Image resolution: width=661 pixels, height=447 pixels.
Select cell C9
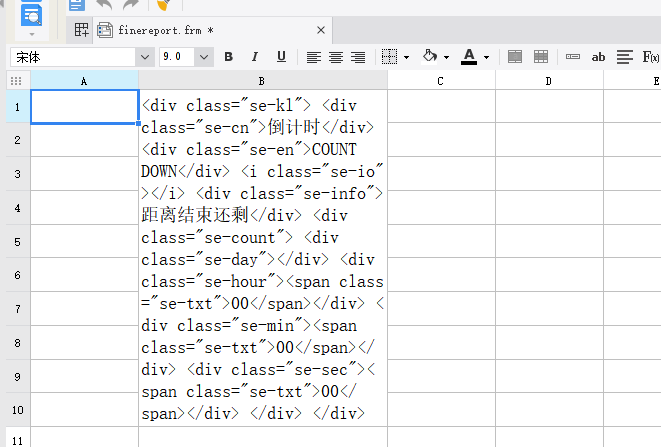tap(441, 376)
